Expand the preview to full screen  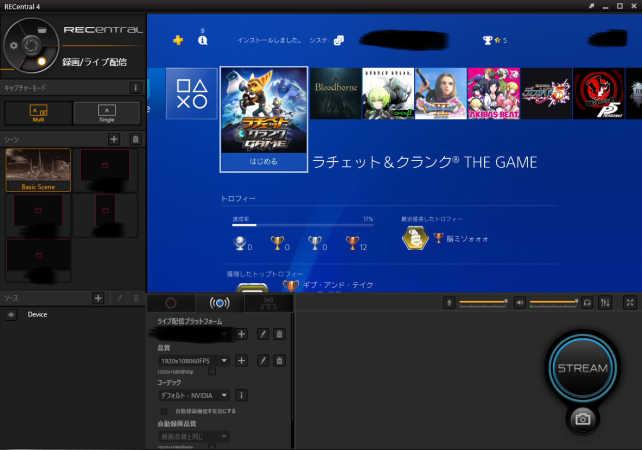click(630, 303)
